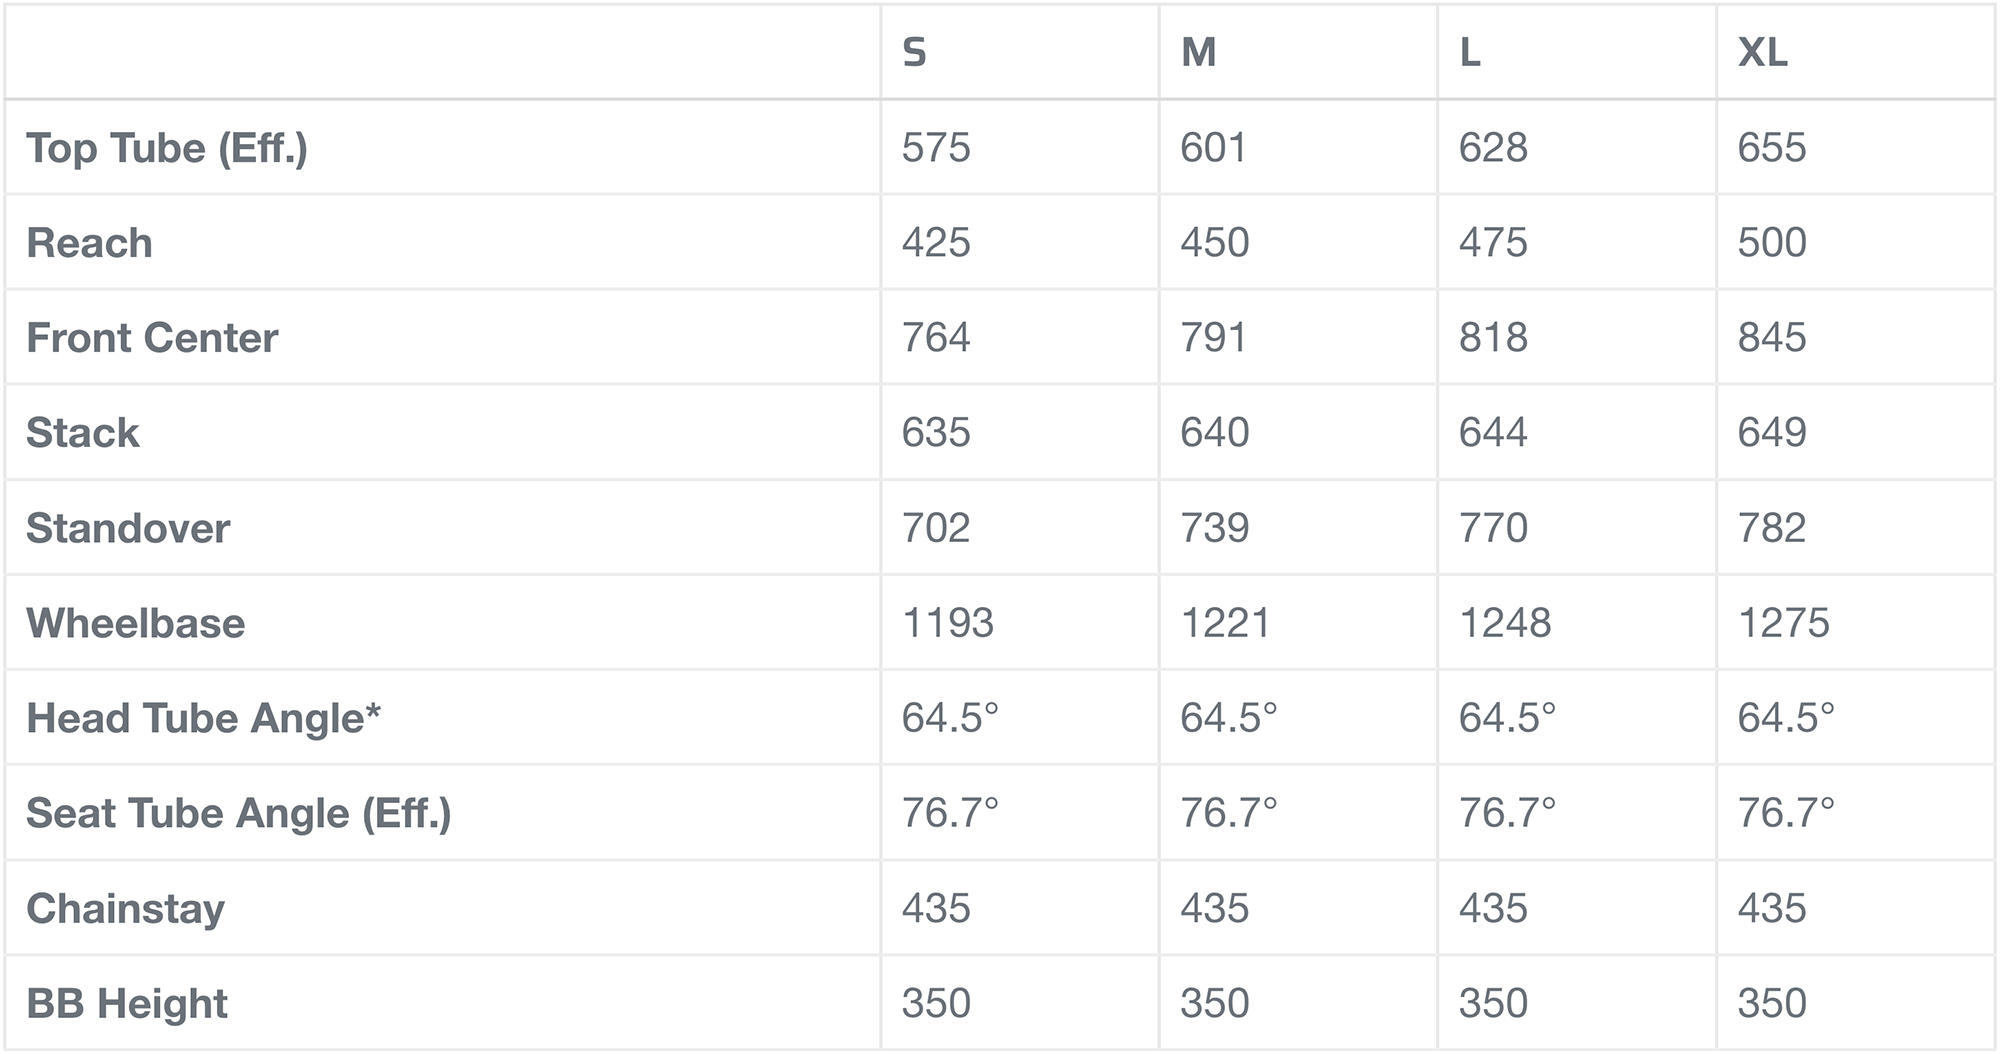
Task: Click the BB Height row label
Action: pyautogui.click(x=127, y=1003)
